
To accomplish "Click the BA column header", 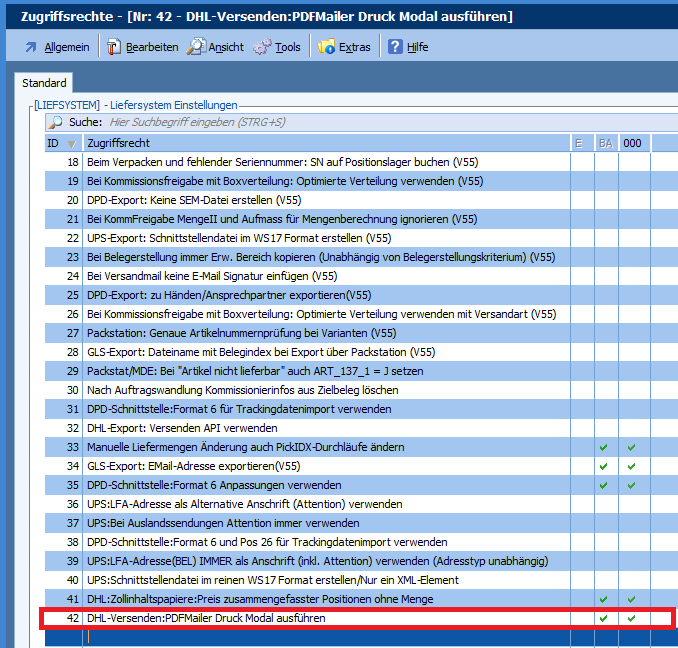I will pyautogui.click(x=606, y=143).
